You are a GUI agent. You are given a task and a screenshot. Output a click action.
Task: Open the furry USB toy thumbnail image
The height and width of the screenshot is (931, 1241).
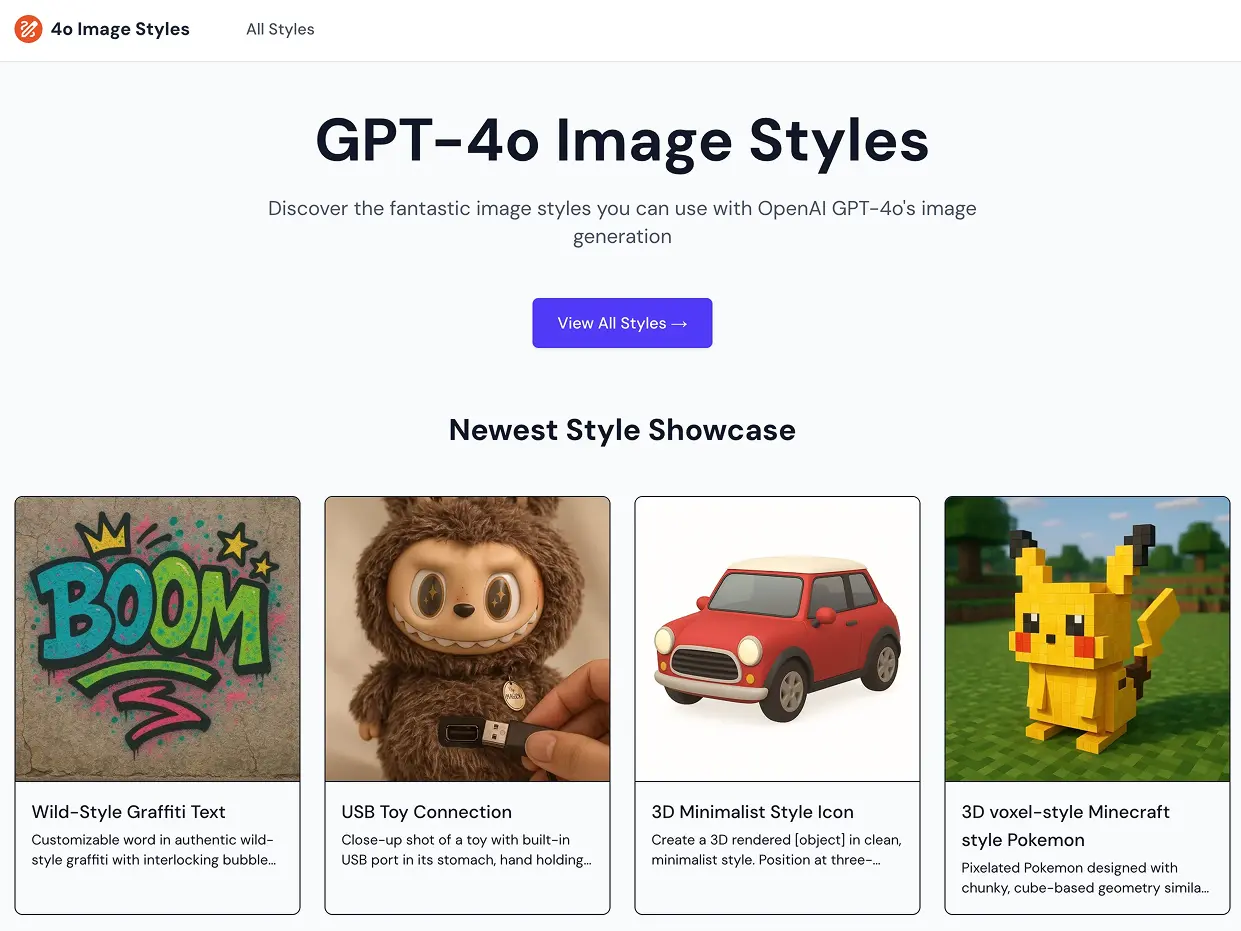tap(467, 639)
